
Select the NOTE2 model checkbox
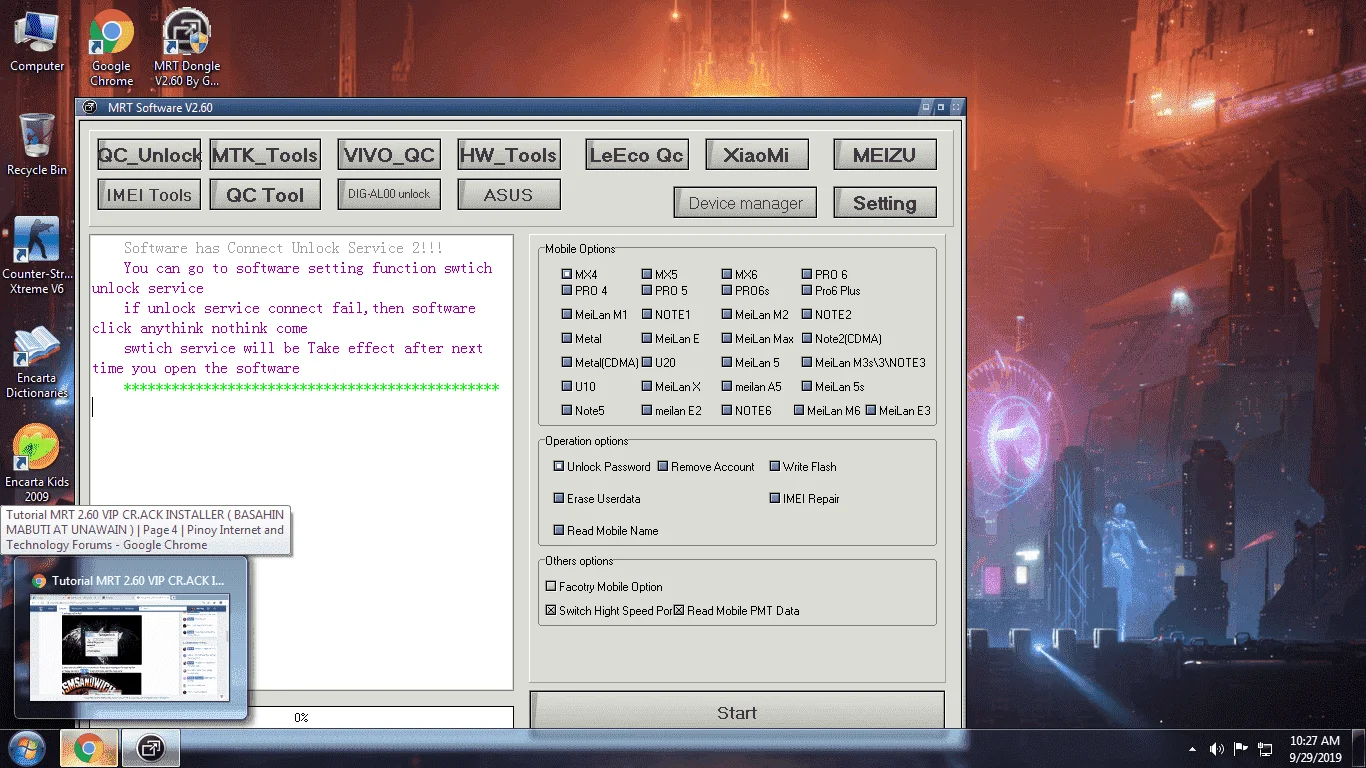(807, 314)
